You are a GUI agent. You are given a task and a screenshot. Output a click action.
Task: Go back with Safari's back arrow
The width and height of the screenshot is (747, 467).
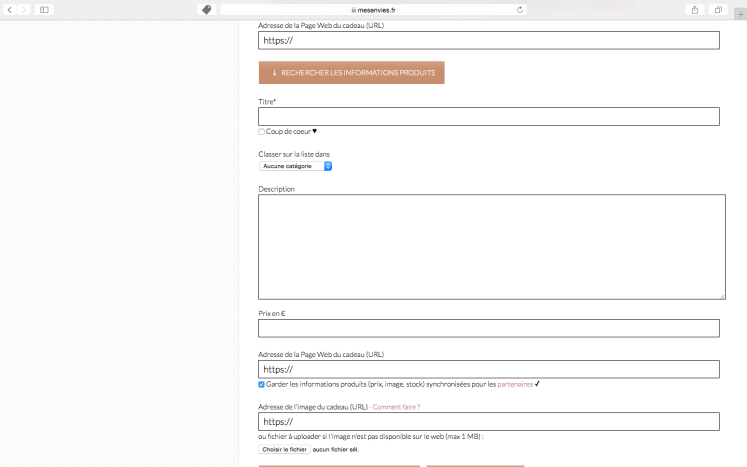(x=10, y=9)
